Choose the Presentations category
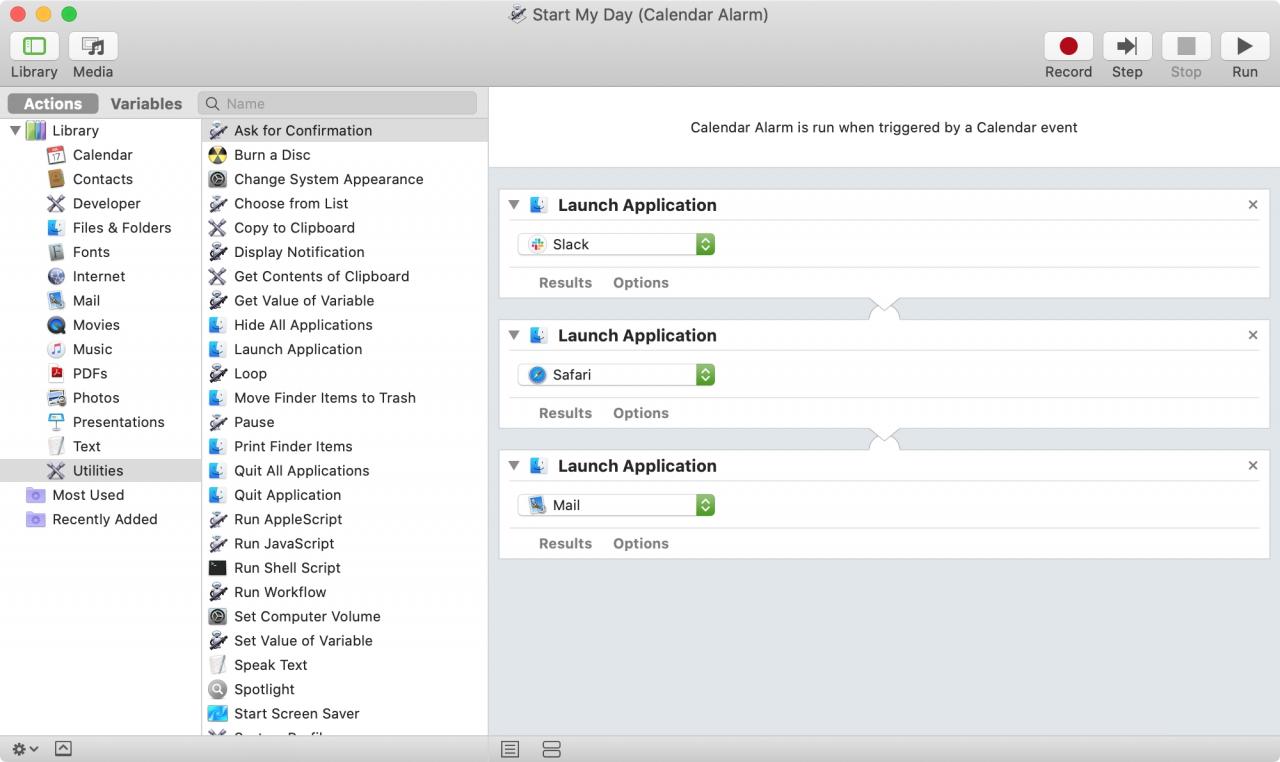Image resolution: width=1280 pixels, height=762 pixels. coord(100,422)
